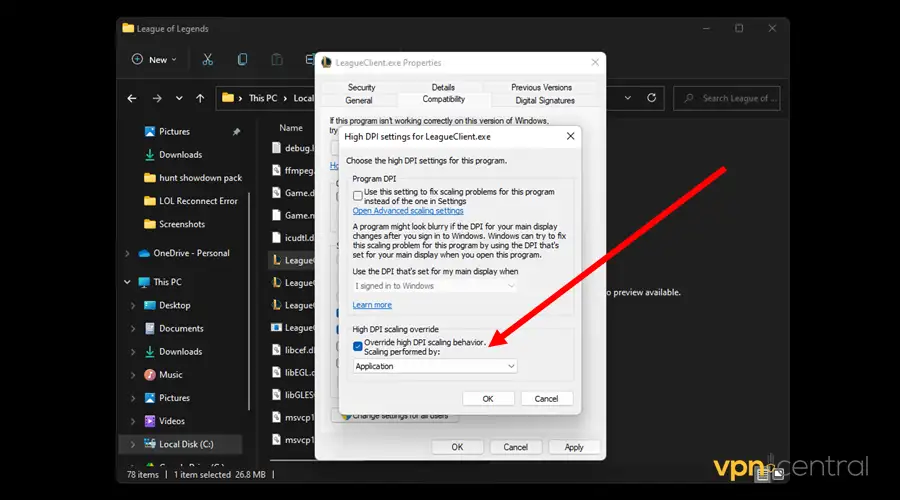Select the Compatibility tab in Properties

click(444, 99)
